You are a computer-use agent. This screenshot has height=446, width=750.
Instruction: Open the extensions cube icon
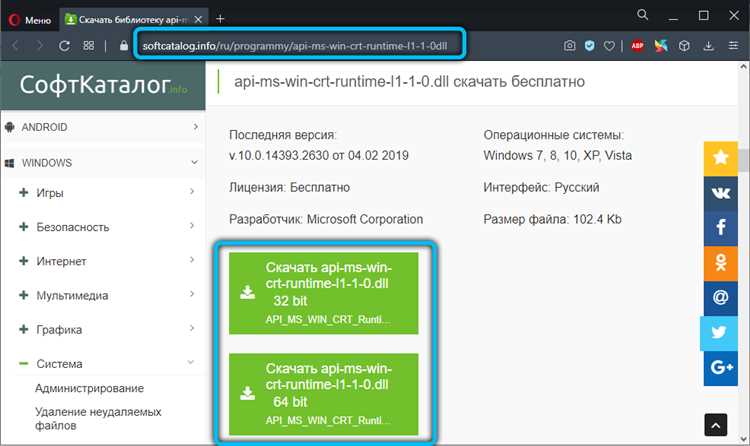tap(684, 46)
